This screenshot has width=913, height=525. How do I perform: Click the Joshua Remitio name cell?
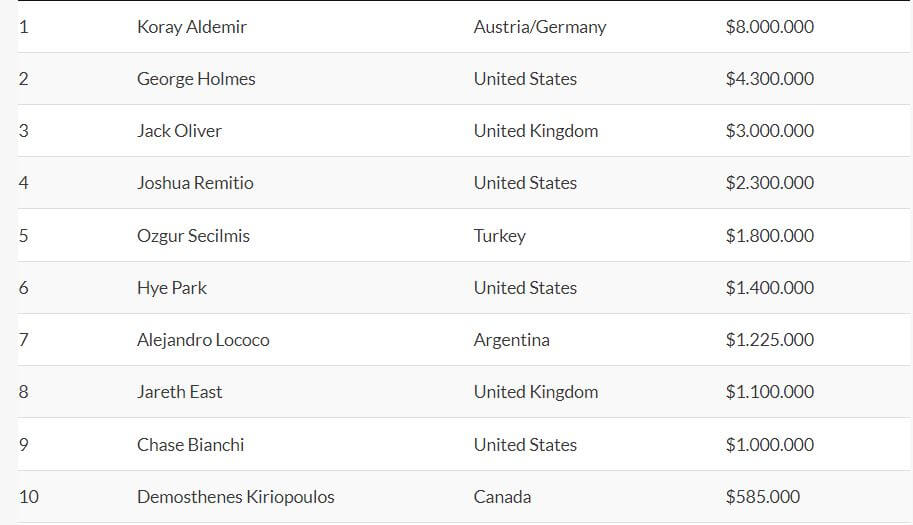tap(195, 183)
